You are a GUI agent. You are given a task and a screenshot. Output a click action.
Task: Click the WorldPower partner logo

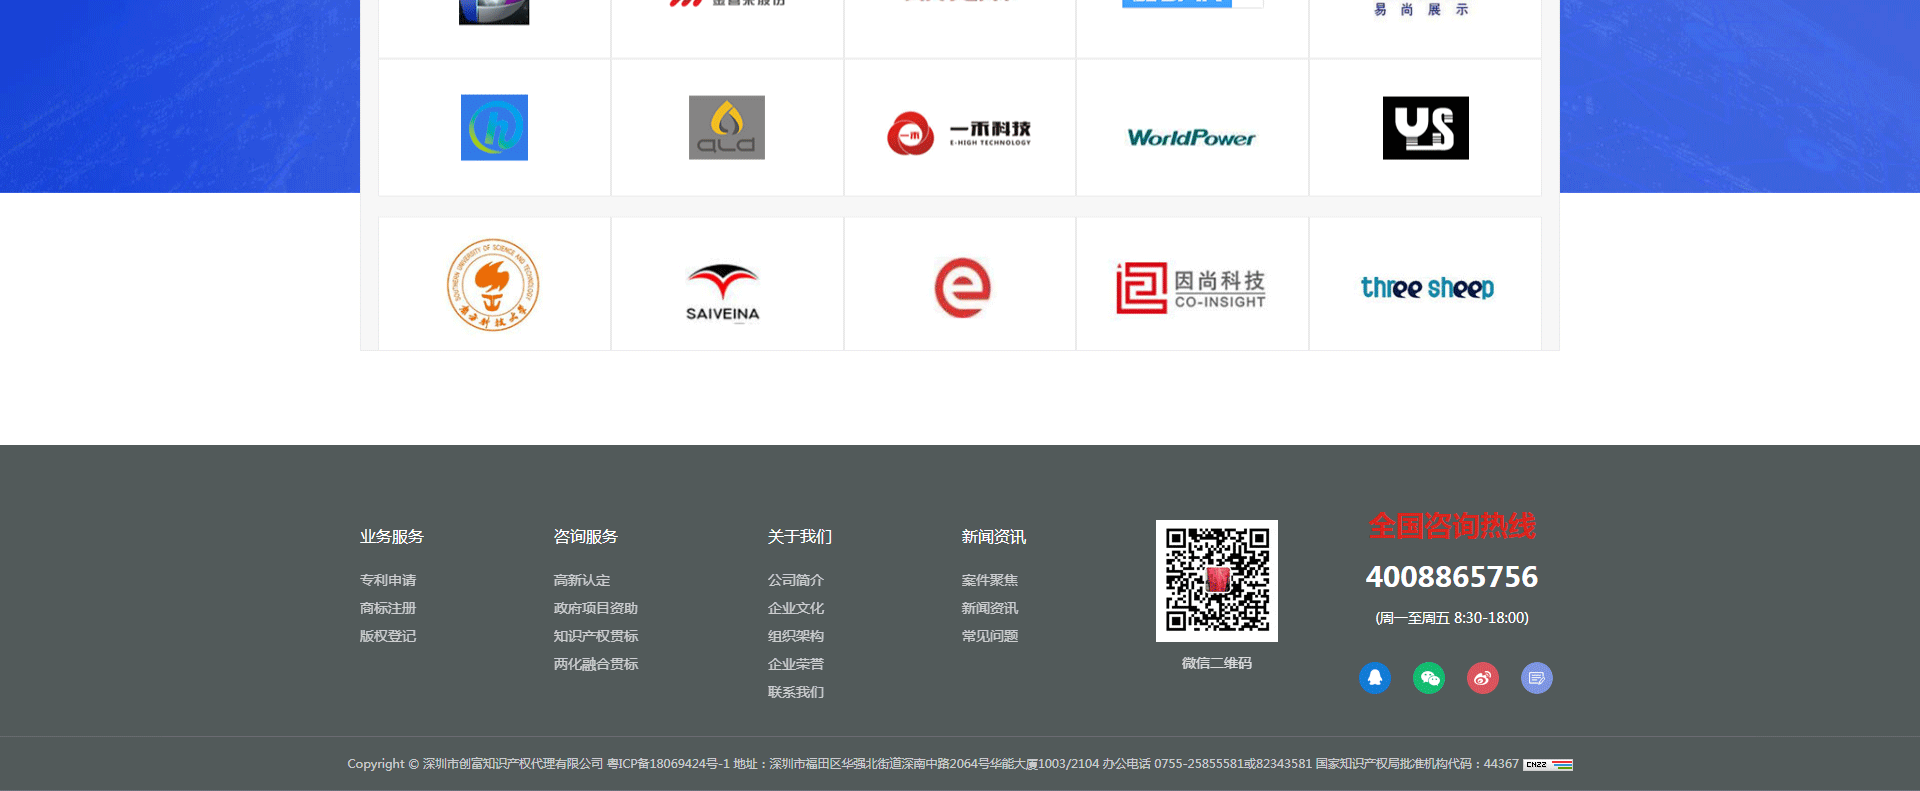click(x=1191, y=138)
